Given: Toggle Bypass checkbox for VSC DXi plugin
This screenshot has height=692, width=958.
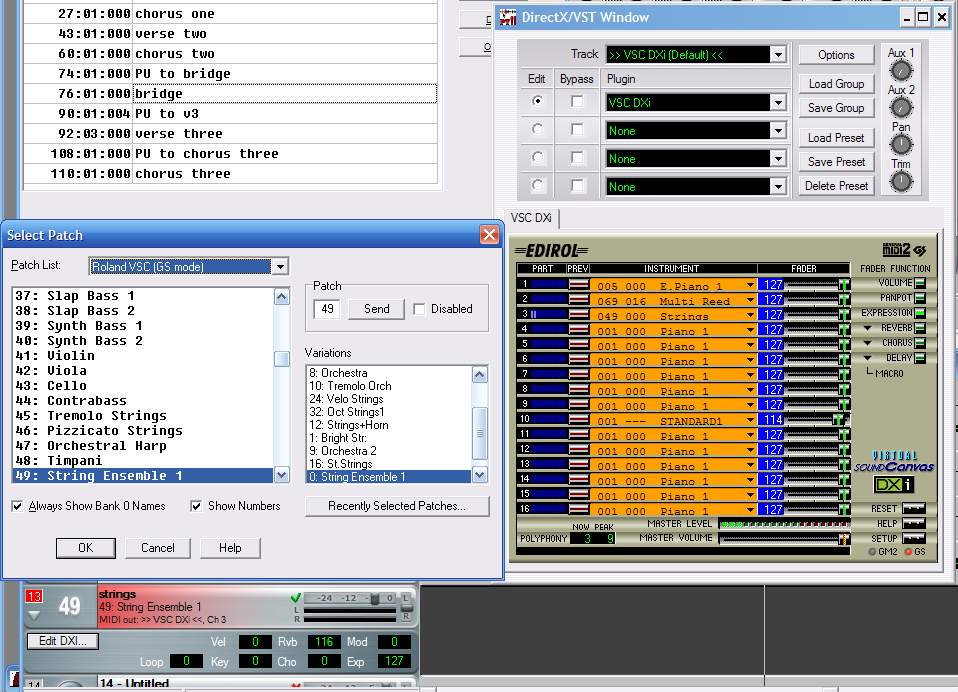Looking at the screenshot, I should coord(577,101).
